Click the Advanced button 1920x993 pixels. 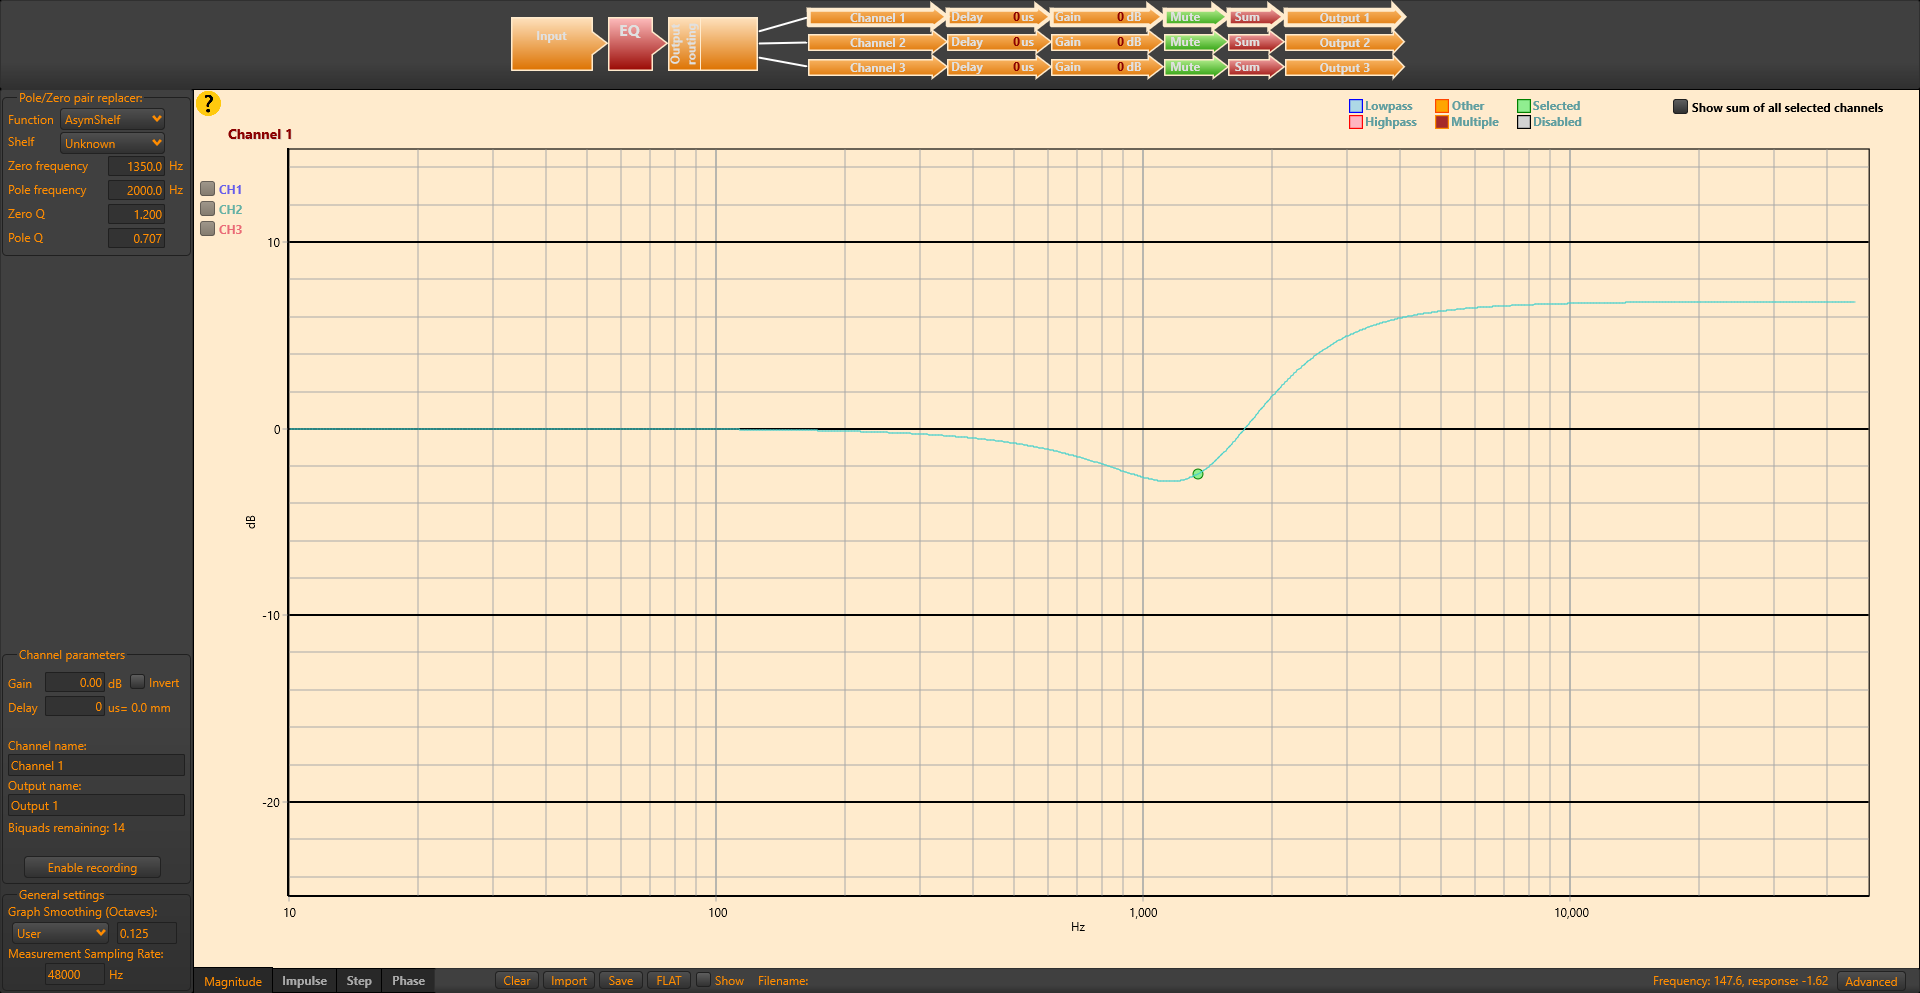point(1871,981)
